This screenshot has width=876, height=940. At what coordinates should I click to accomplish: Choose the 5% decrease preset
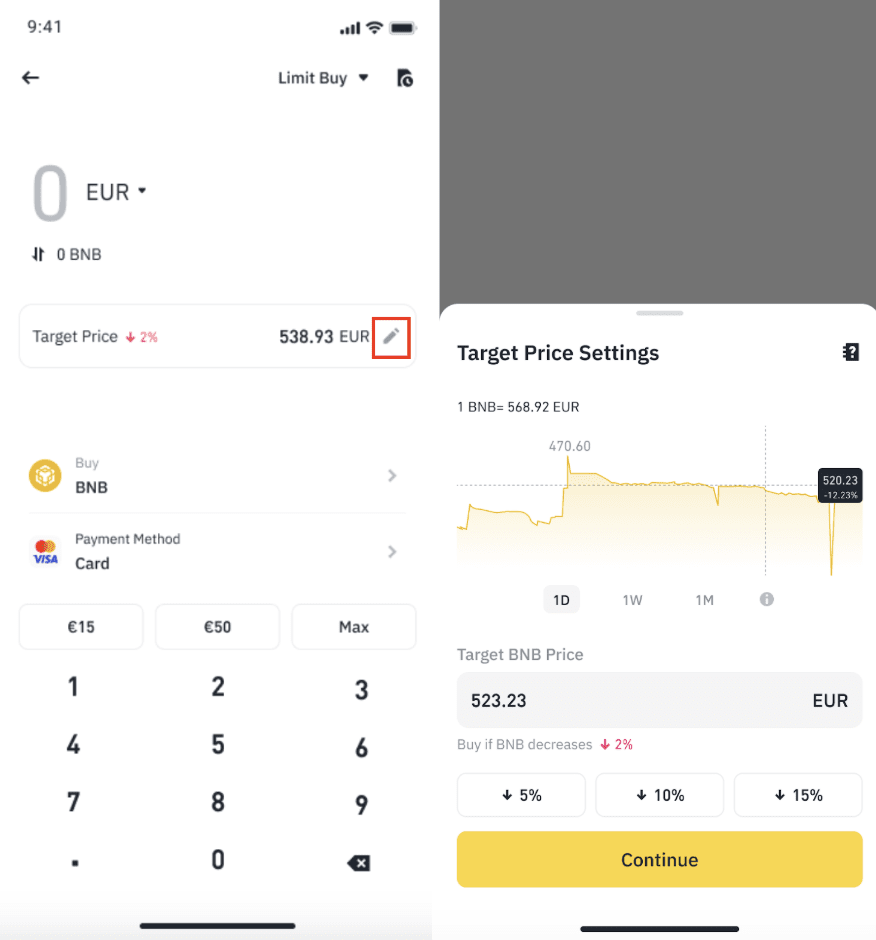click(x=521, y=795)
